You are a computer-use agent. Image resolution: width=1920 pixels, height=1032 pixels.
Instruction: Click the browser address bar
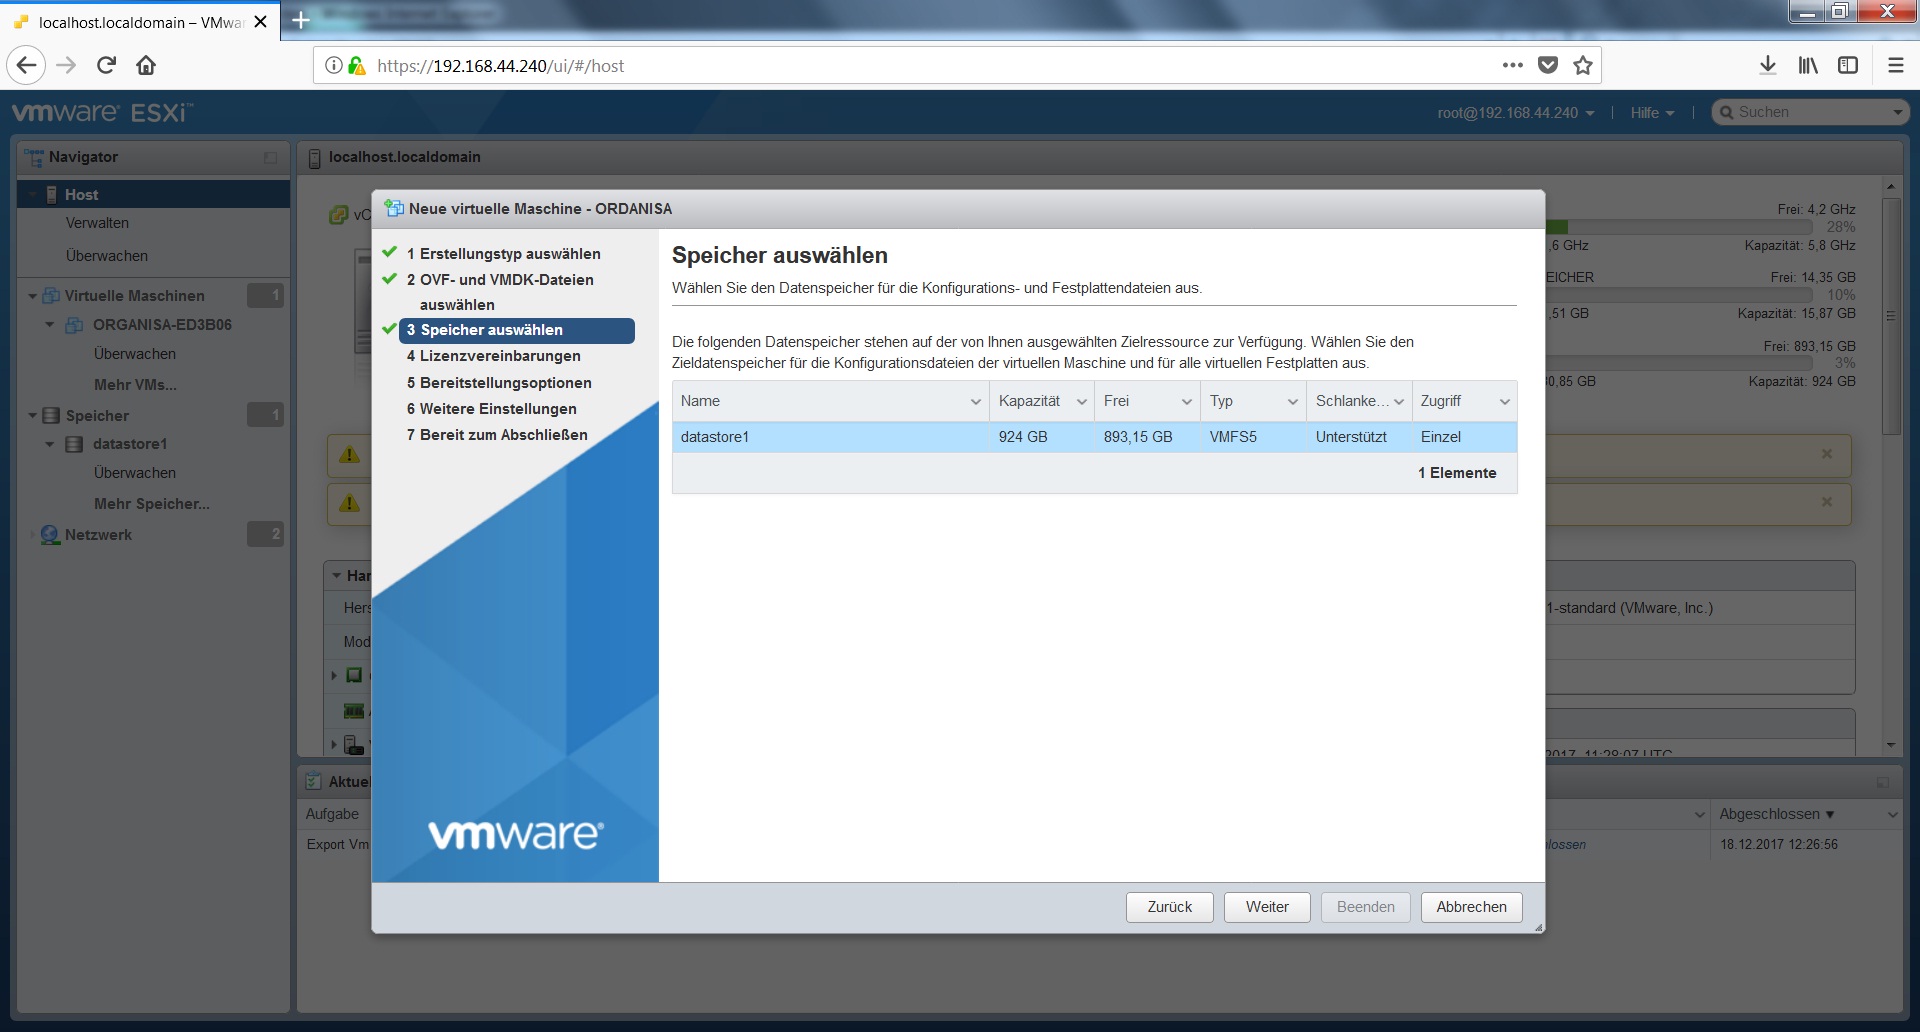coord(900,66)
